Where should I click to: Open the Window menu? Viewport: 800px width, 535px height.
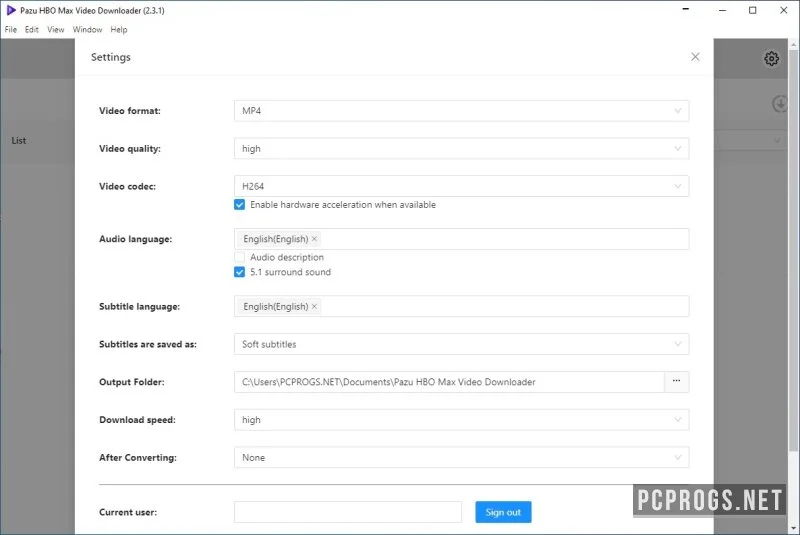pos(87,30)
